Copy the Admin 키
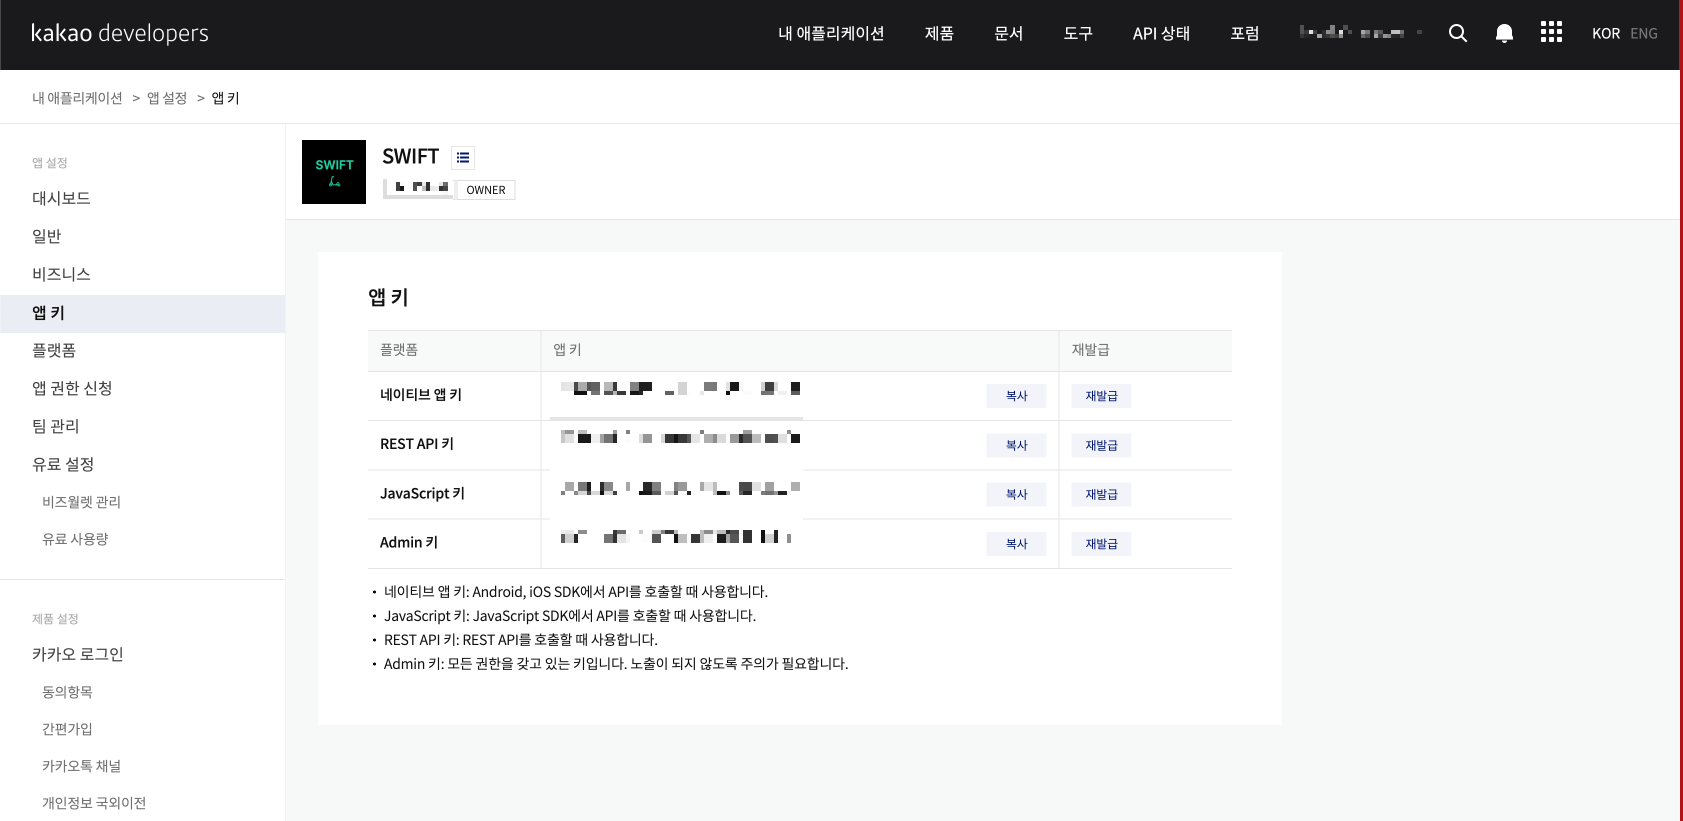Image resolution: width=1683 pixels, height=821 pixels. pos(1016,544)
